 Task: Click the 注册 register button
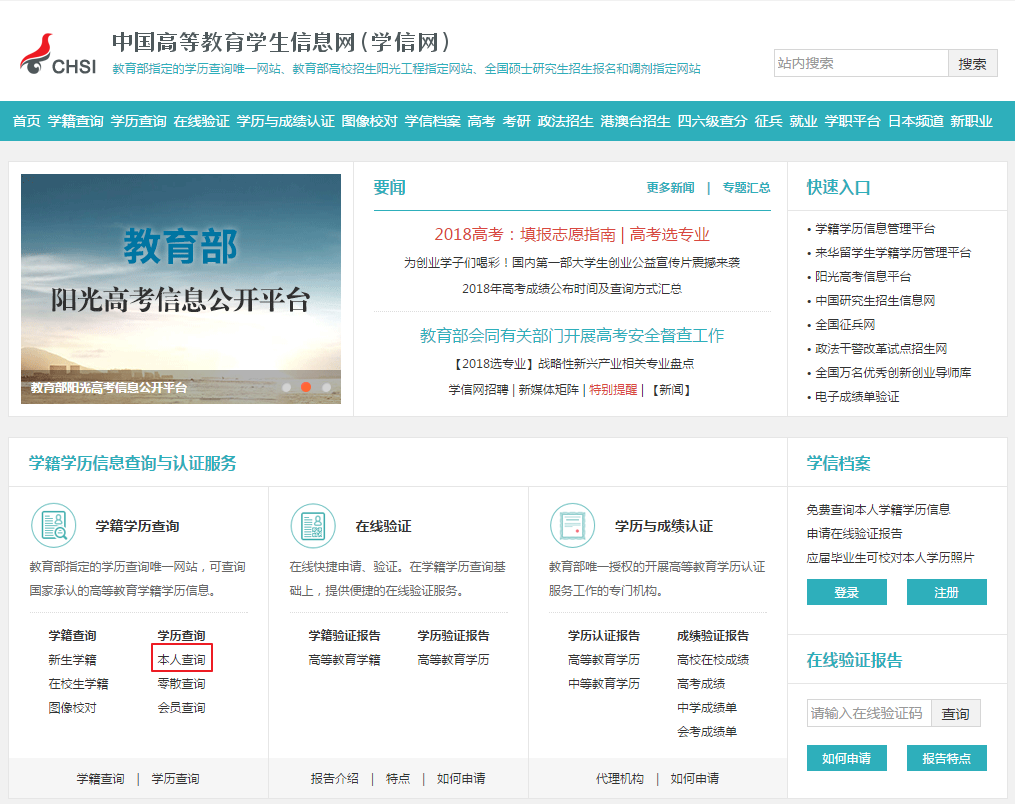[x=946, y=592]
